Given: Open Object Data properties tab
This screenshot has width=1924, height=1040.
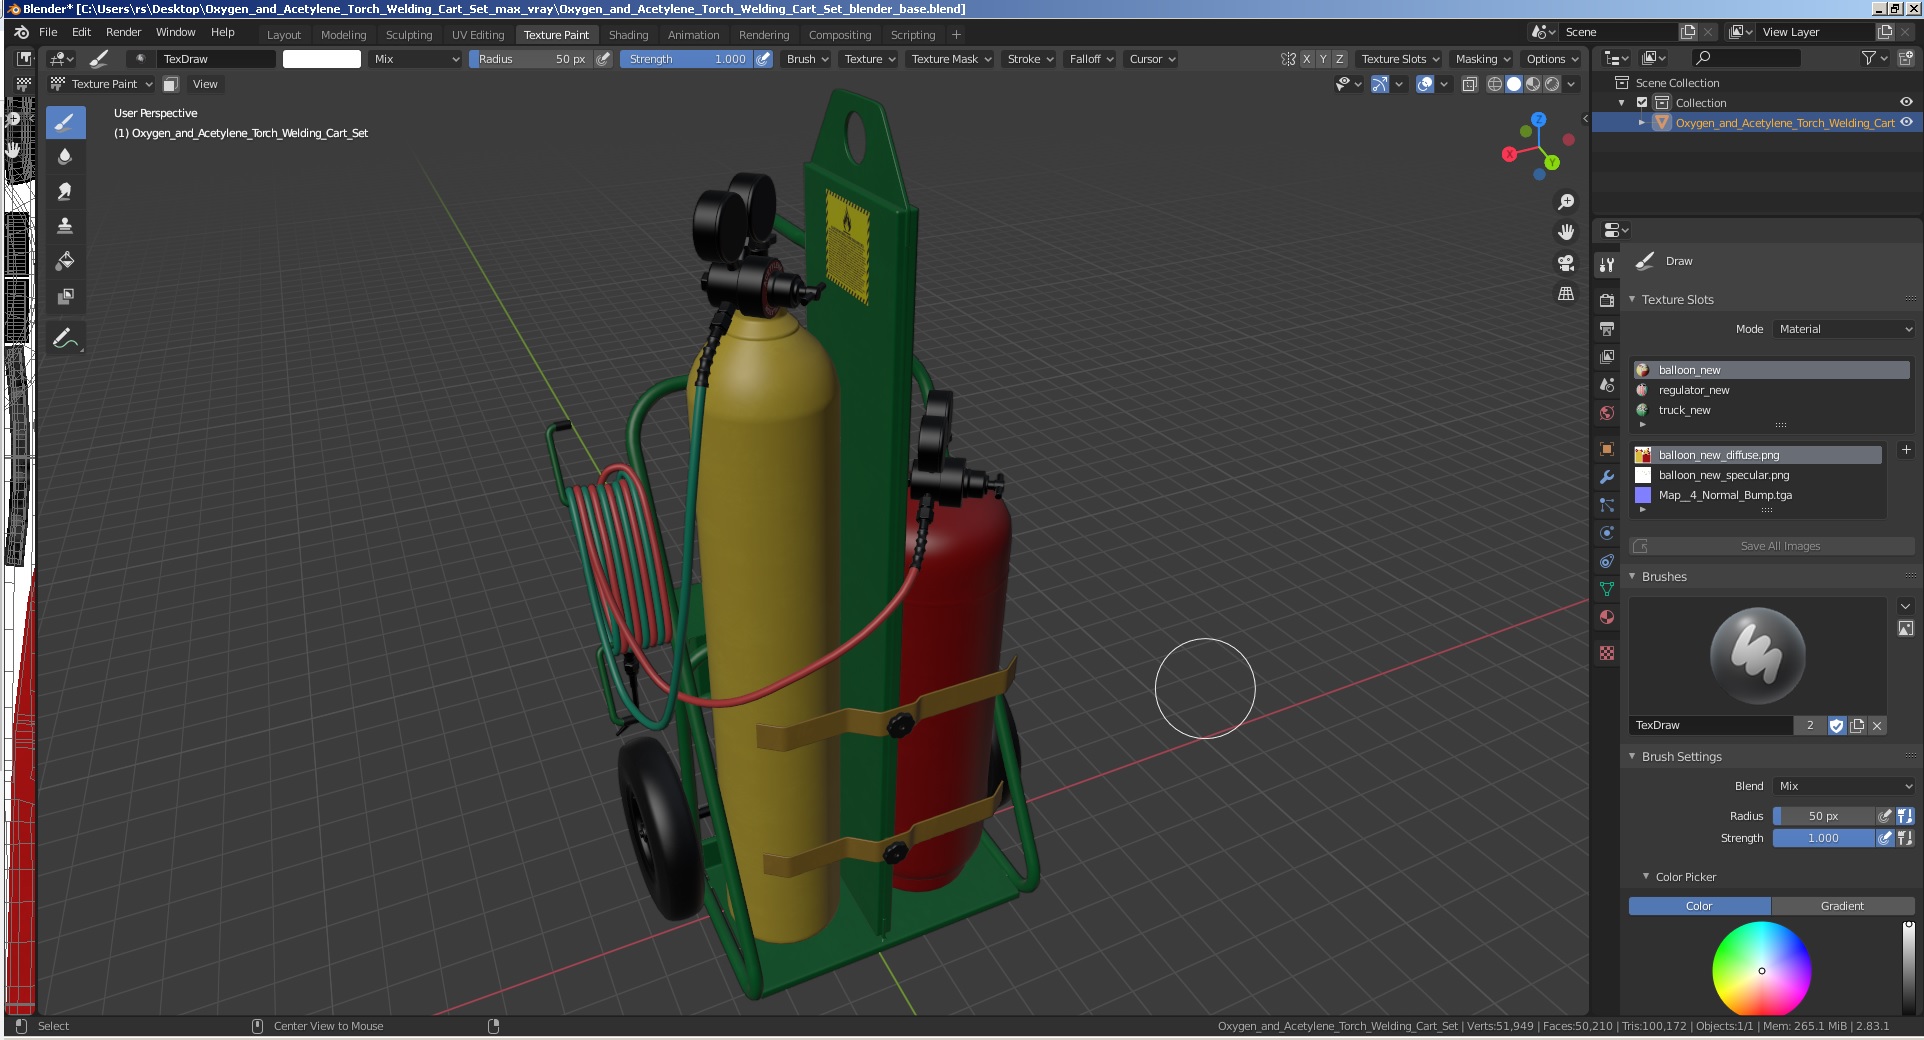Looking at the screenshot, I should pos(1607,589).
